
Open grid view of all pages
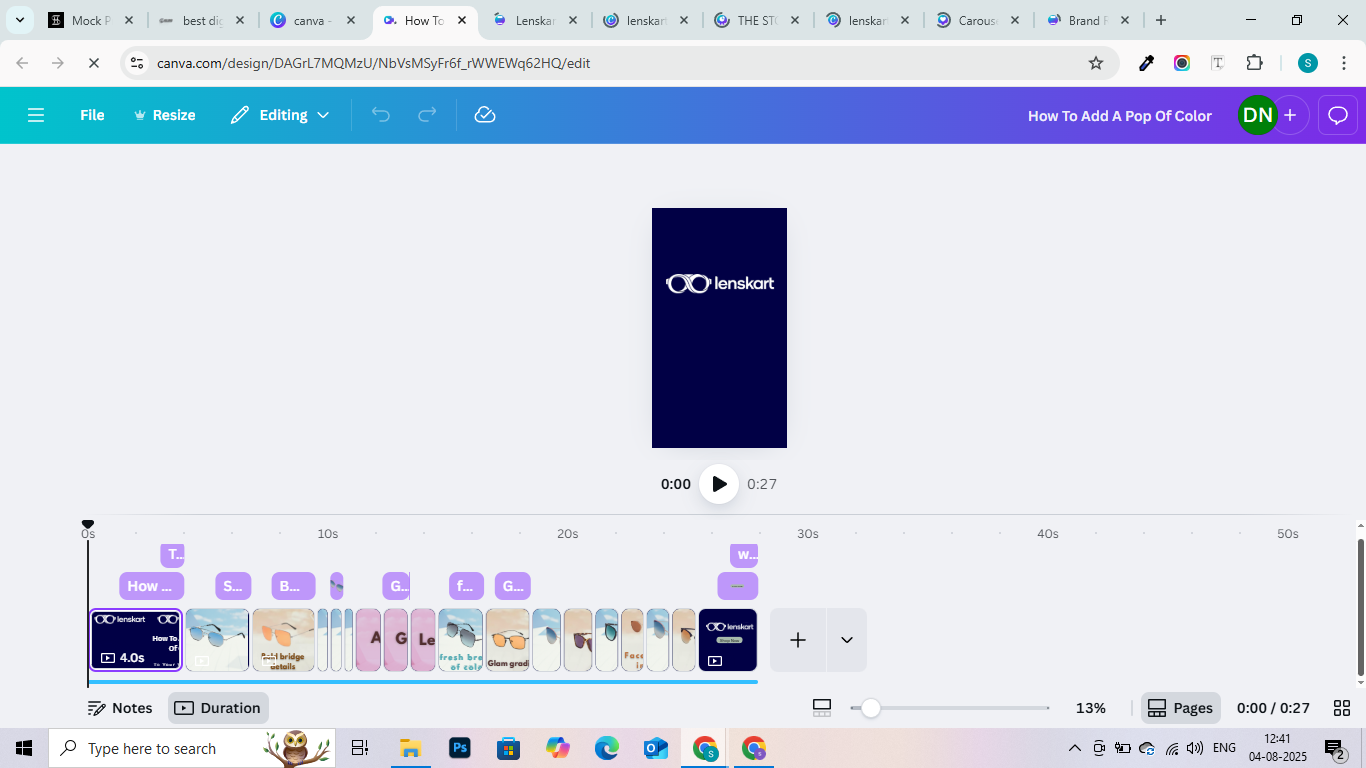click(x=1342, y=708)
